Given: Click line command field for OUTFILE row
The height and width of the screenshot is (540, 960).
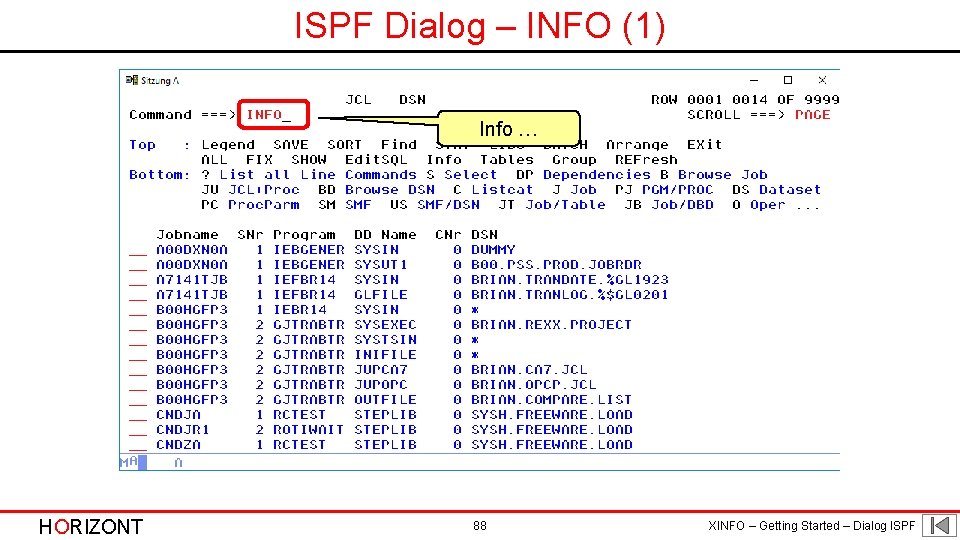Looking at the screenshot, I should click(x=138, y=400).
